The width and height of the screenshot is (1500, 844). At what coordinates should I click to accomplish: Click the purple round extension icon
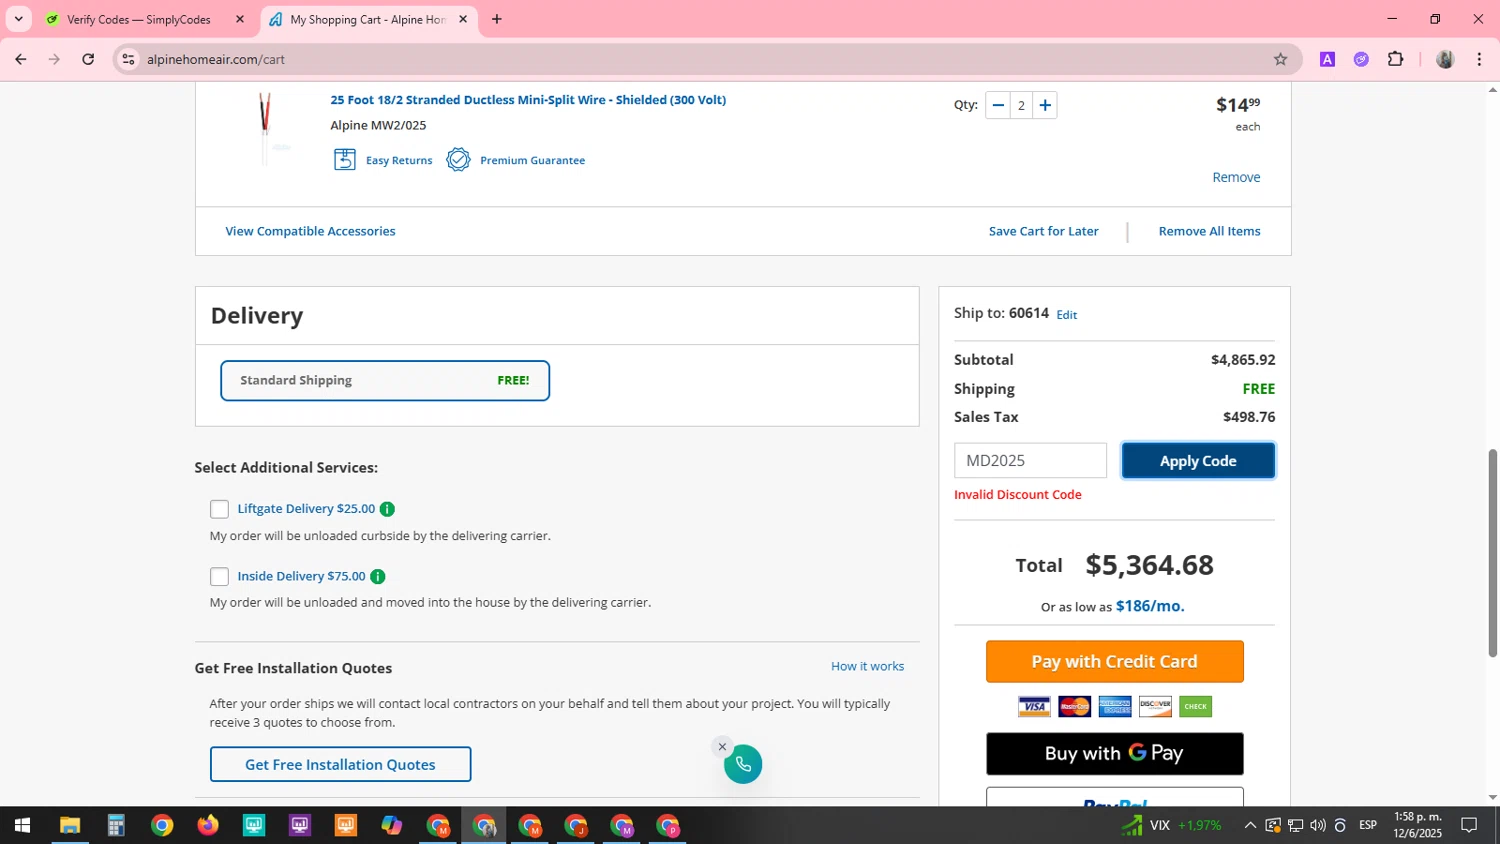click(1361, 59)
